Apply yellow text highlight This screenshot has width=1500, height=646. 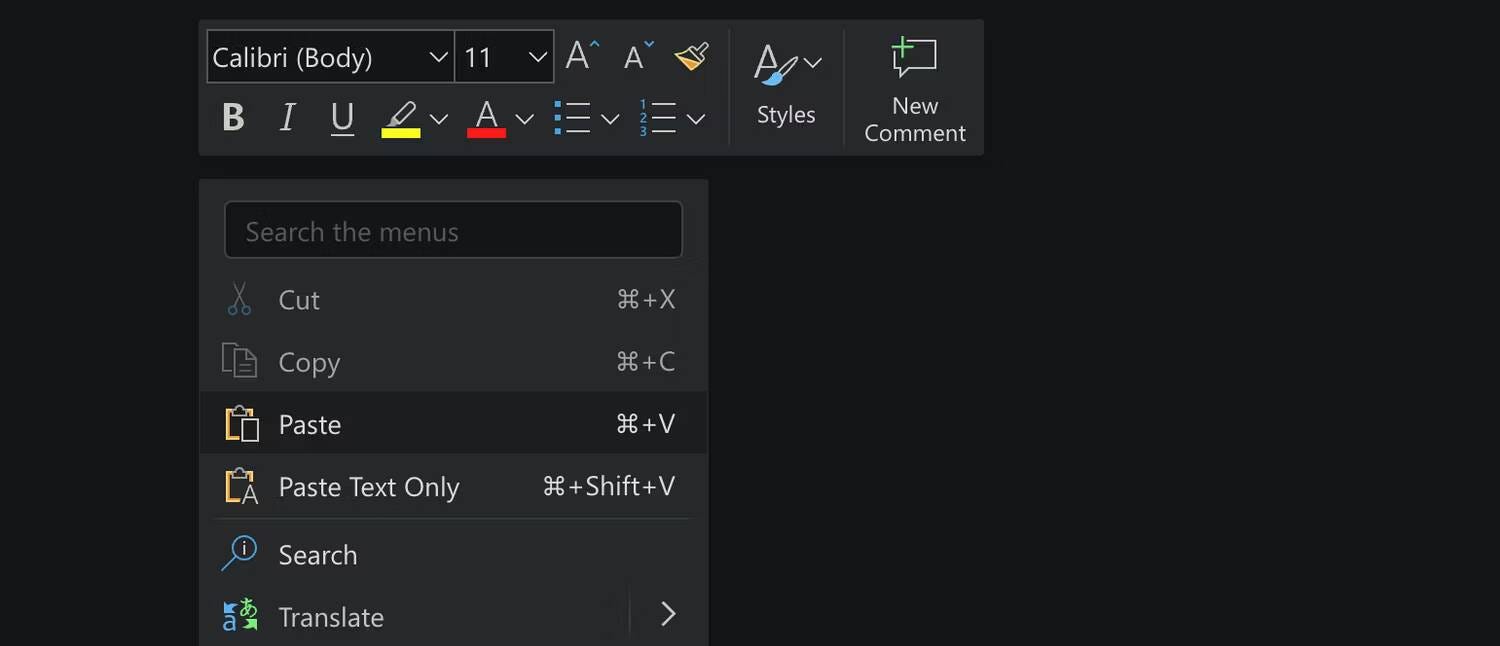point(399,117)
